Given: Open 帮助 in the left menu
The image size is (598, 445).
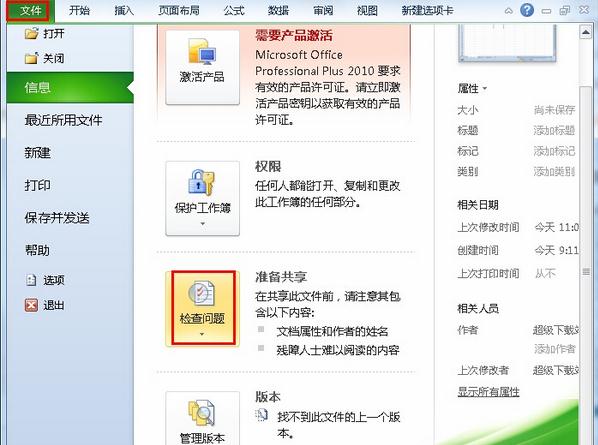Looking at the screenshot, I should click(x=37, y=251).
